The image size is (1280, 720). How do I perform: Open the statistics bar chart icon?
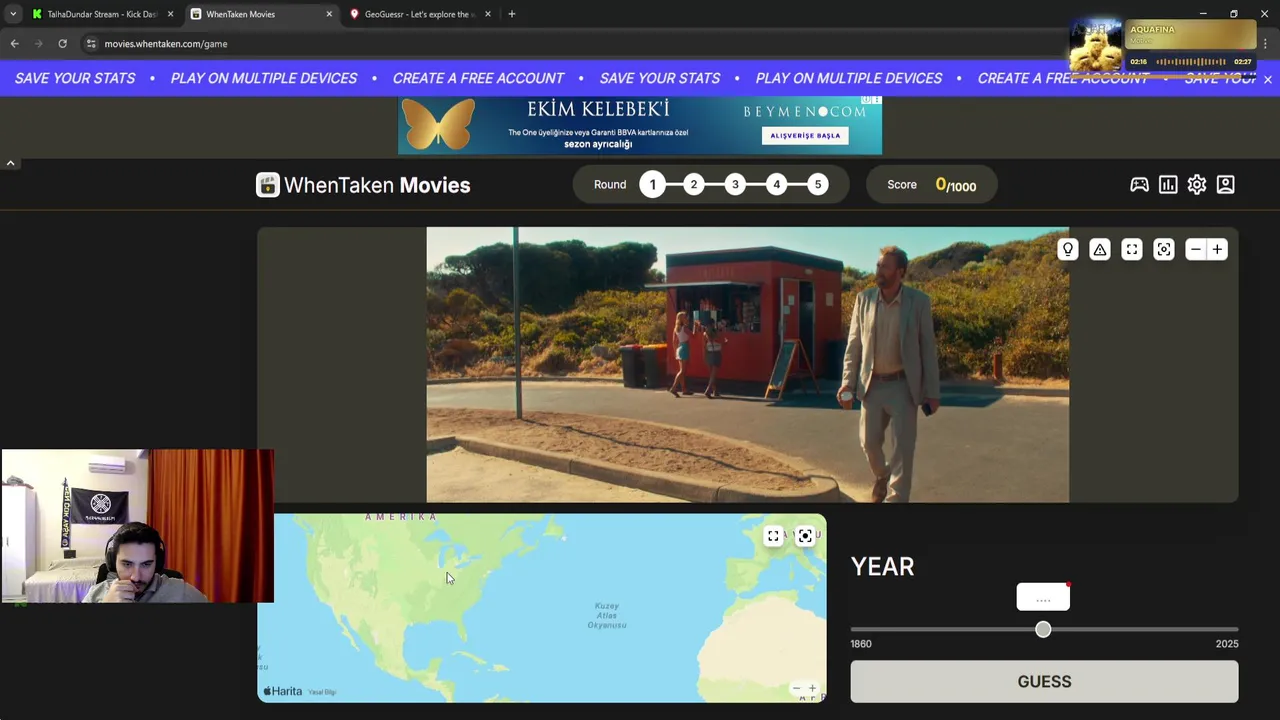[x=1168, y=185]
